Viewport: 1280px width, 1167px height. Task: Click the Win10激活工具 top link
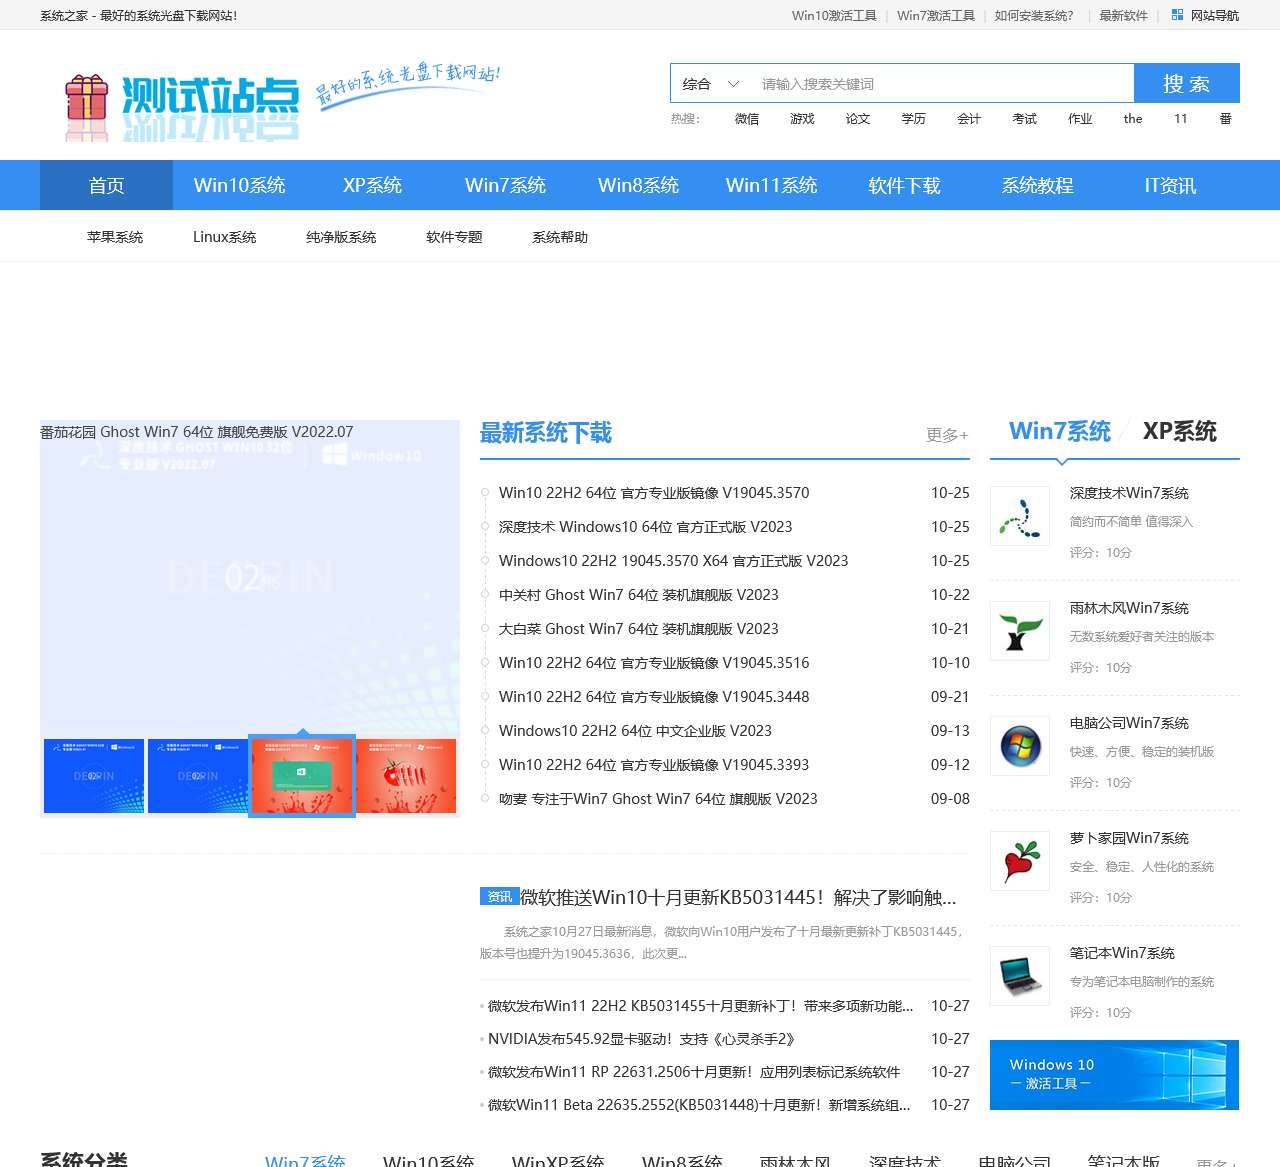coord(834,15)
